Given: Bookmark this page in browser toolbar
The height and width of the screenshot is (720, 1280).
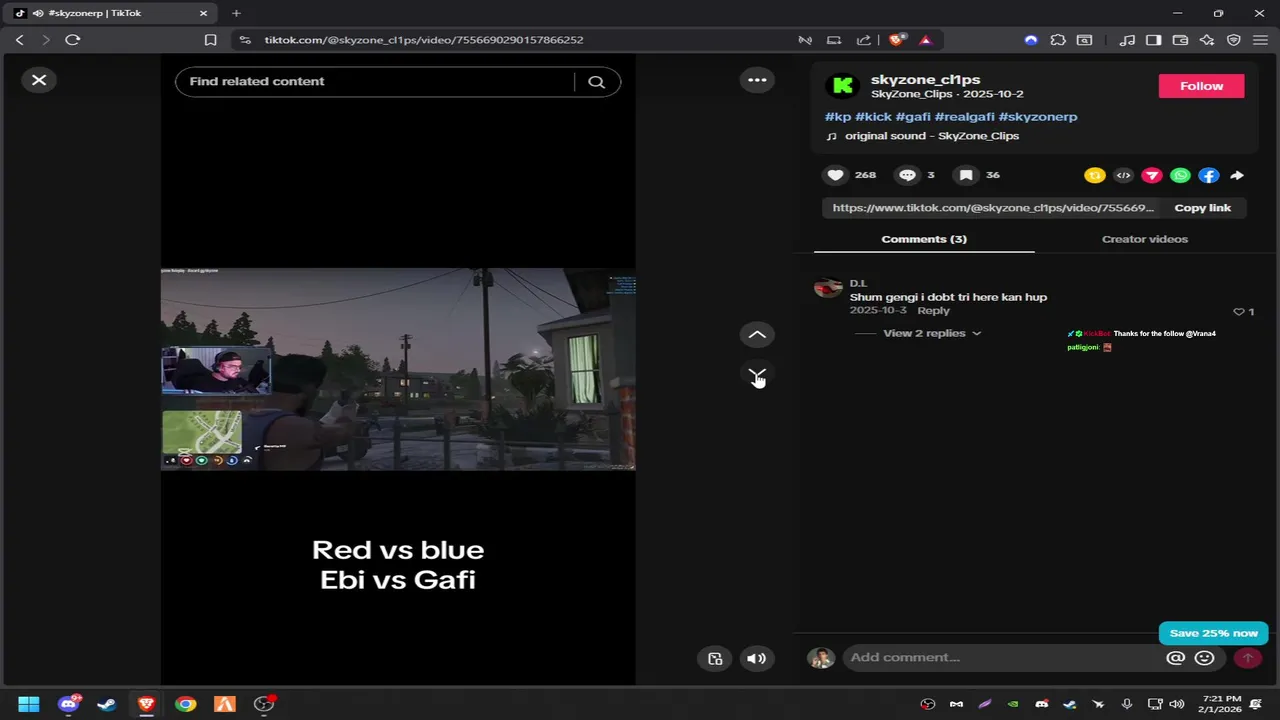Looking at the screenshot, I should pyautogui.click(x=210, y=40).
